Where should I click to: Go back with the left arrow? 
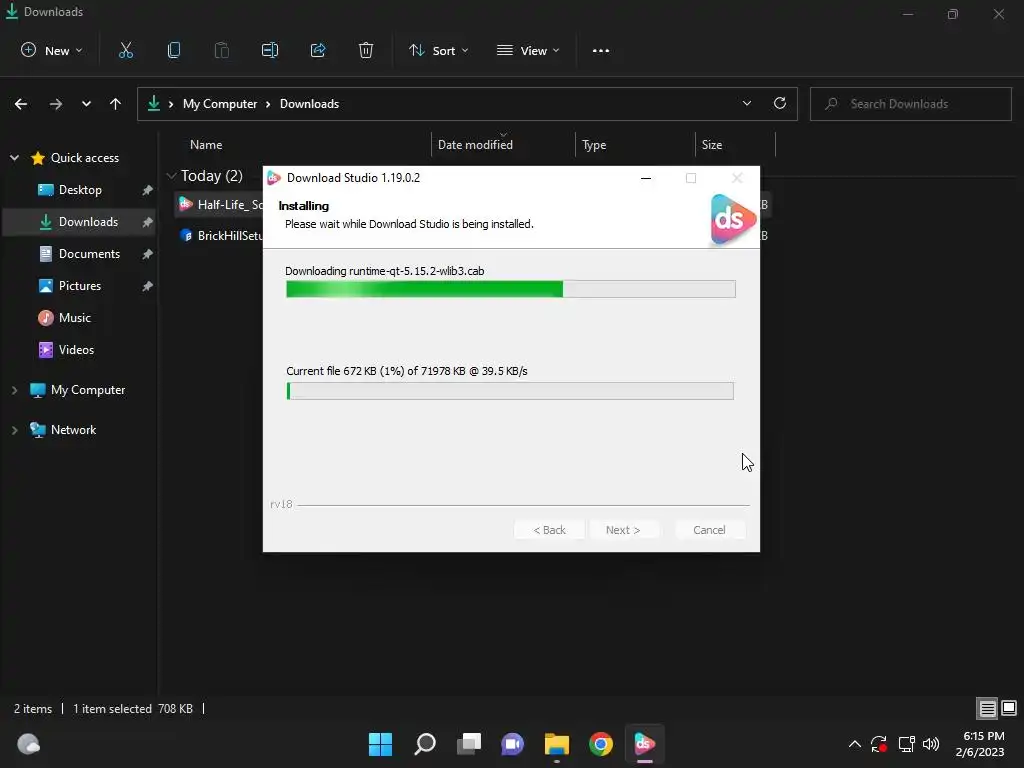point(21,104)
